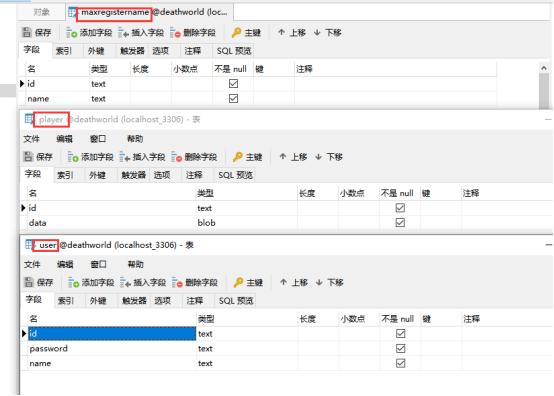This screenshot has height=396, width=554.
Task: Open 索引 tab in maxregistername table
Action: (64, 51)
